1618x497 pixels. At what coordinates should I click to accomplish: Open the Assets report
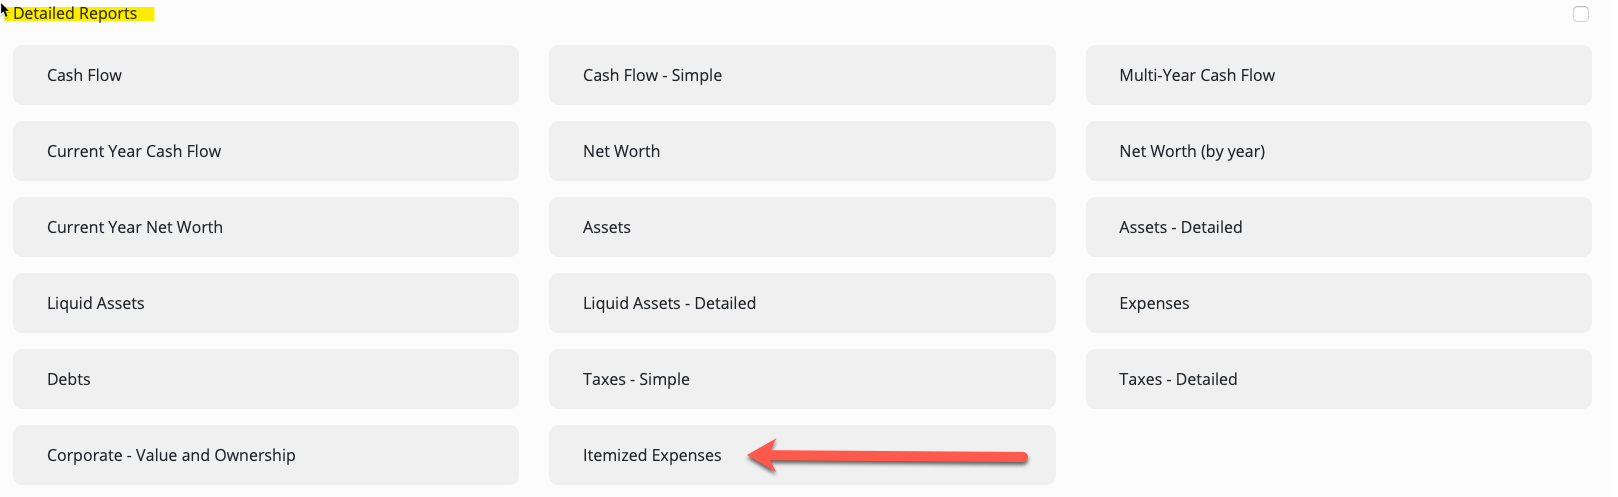(x=802, y=227)
